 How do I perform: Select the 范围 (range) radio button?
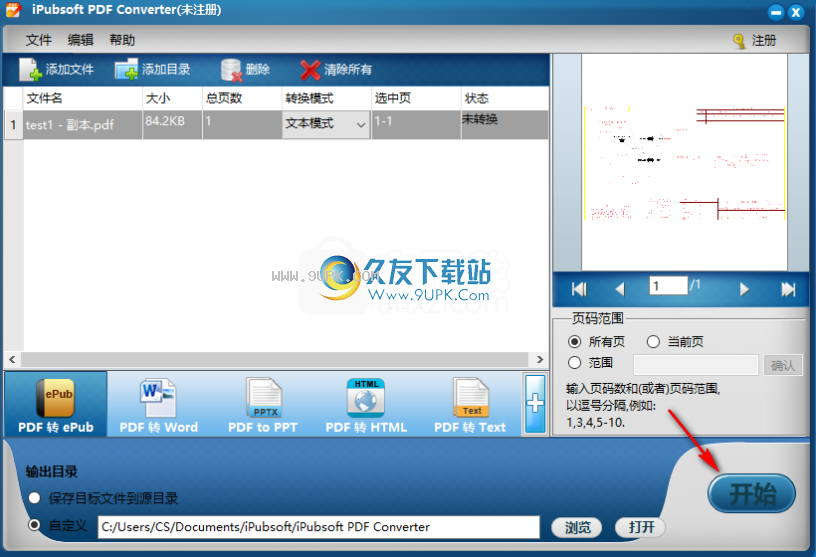coord(575,362)
